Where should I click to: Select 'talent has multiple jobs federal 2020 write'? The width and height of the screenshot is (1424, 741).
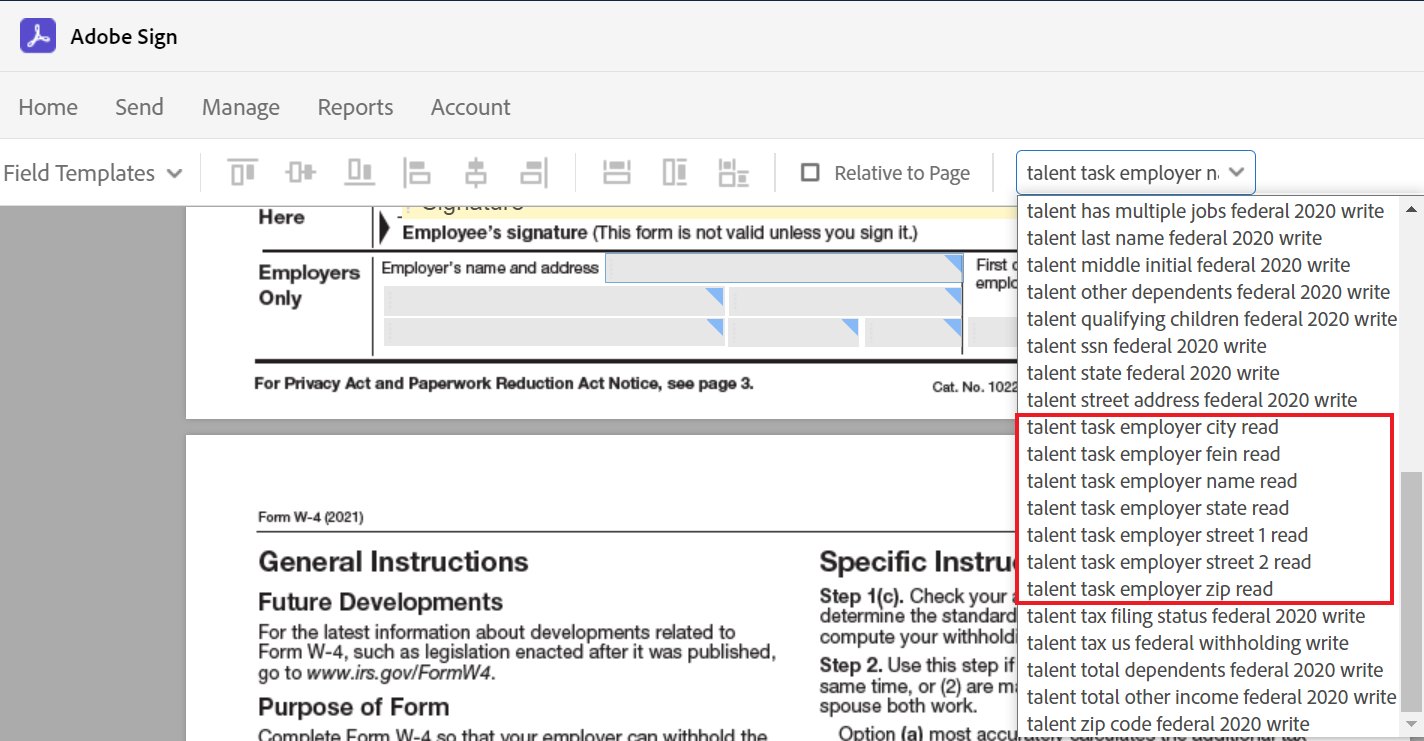click(x=1206, y=211)
